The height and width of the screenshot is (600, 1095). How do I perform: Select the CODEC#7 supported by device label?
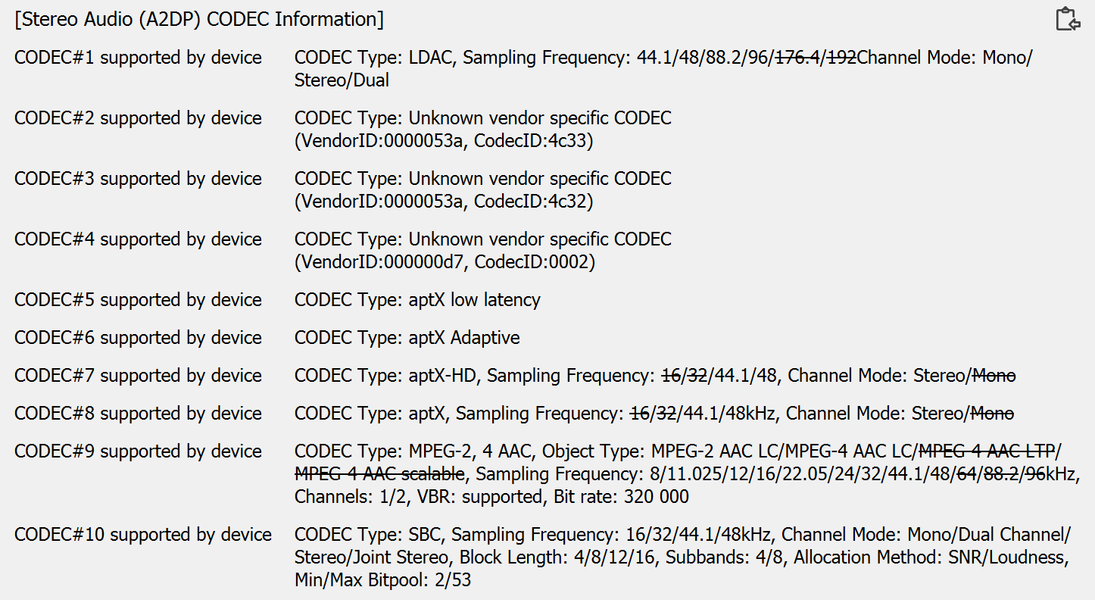click(x=138, y=376)
